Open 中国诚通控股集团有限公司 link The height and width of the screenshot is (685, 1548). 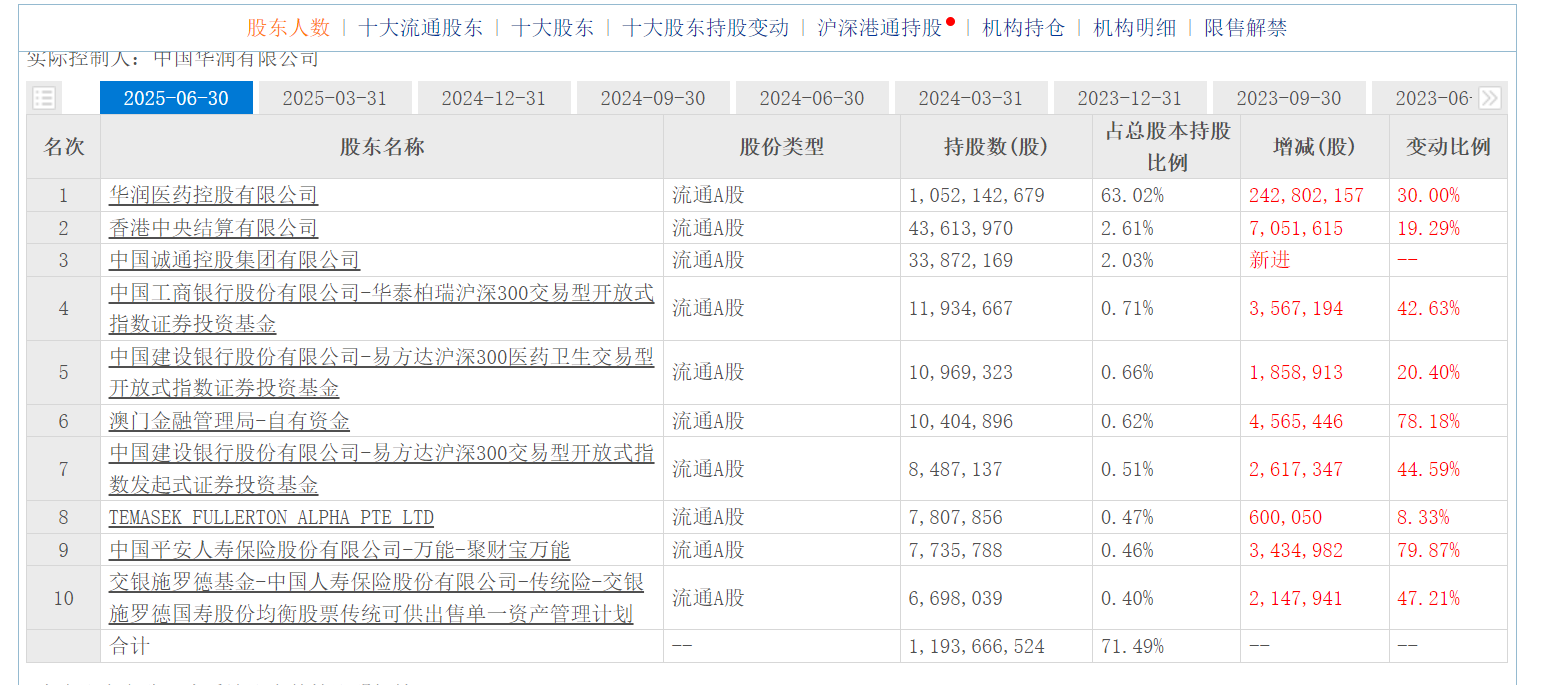pos(234,260)
